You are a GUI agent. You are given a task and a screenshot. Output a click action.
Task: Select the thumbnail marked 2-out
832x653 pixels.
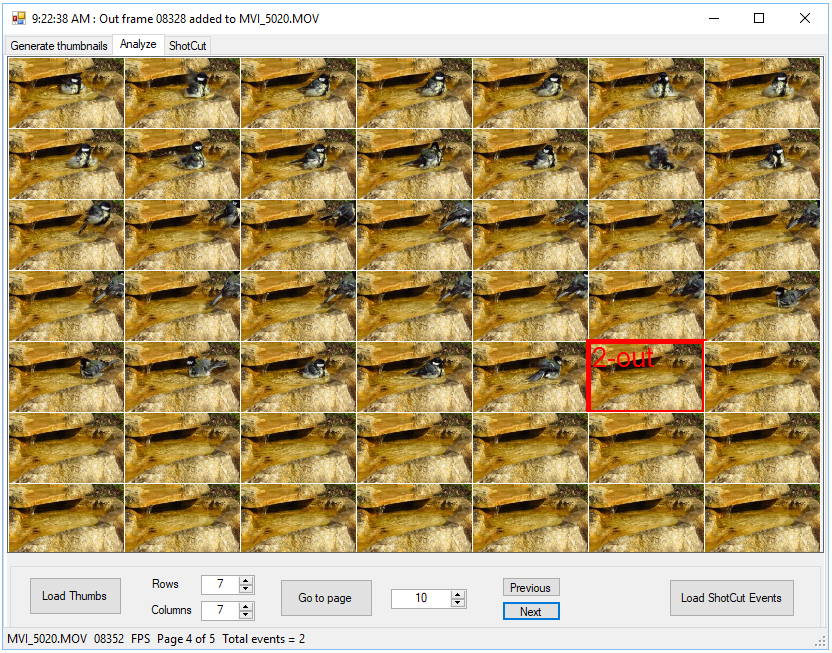click(646, 376)
